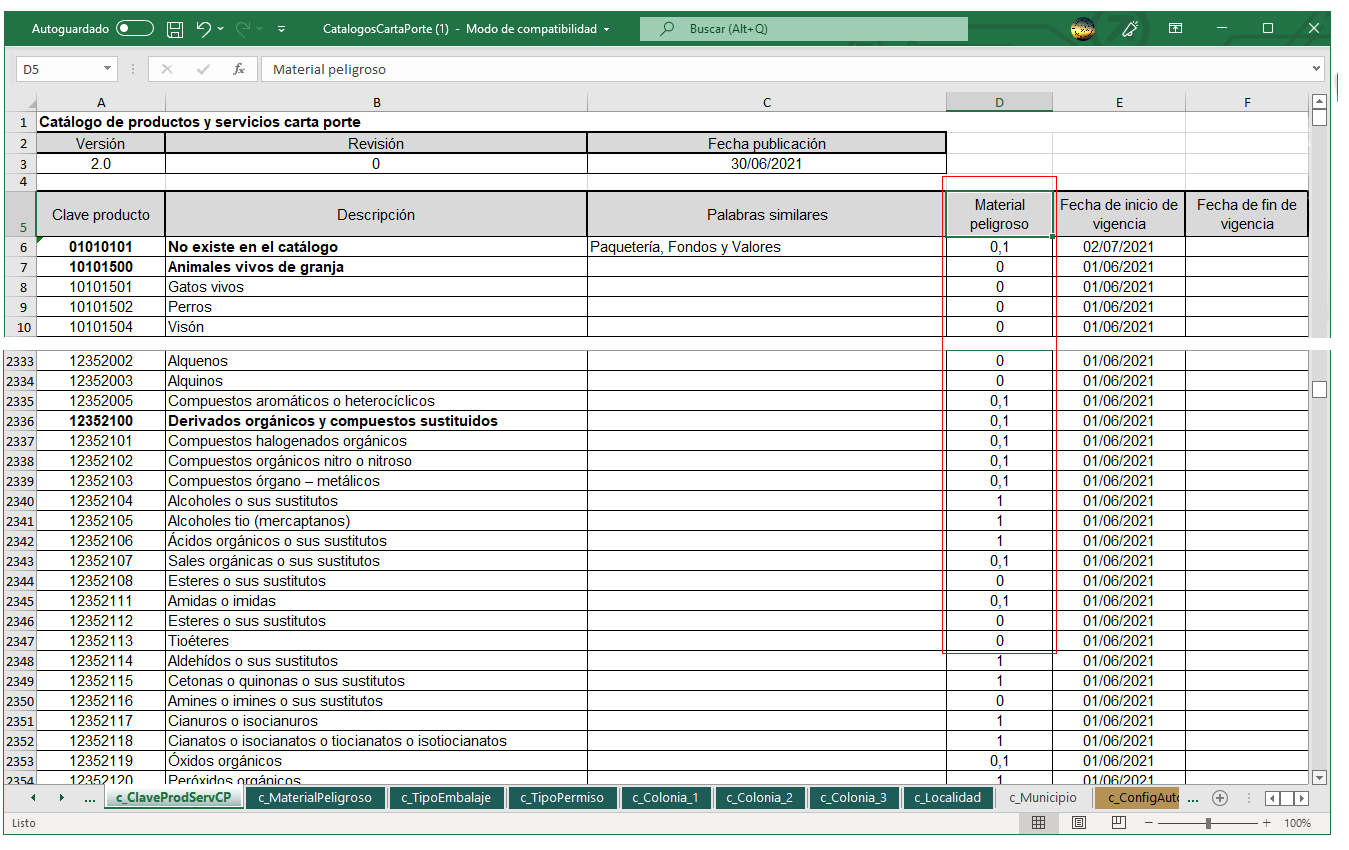Image resolution: width=1349 pixels, height=850 pixels.
Task: Click the Name Box showing D5
Action: point(59,69)
